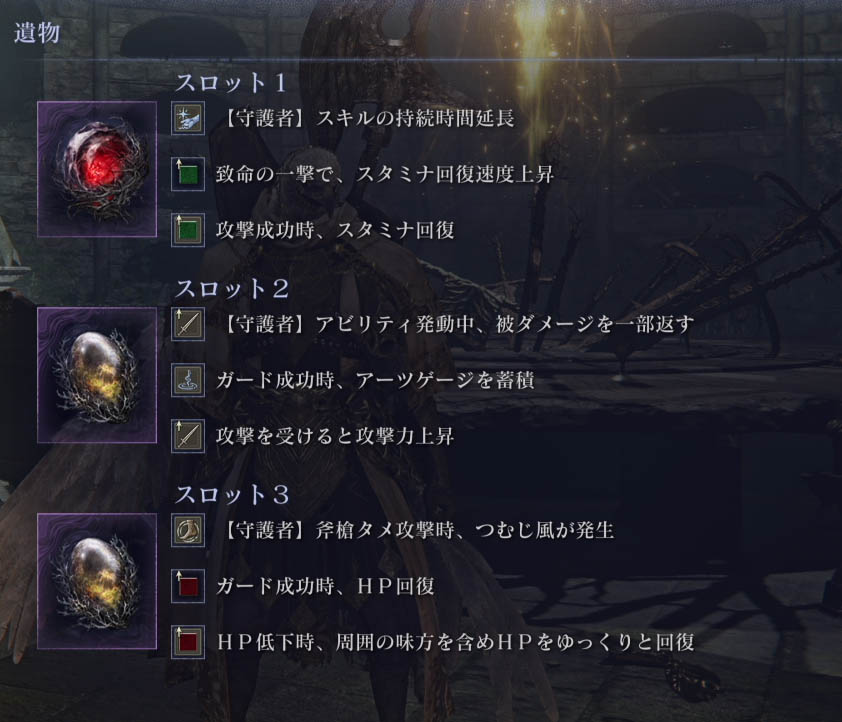
Task: Click the red HP icon beside ガード成功時、HP回復
Action: pos(188,586)
